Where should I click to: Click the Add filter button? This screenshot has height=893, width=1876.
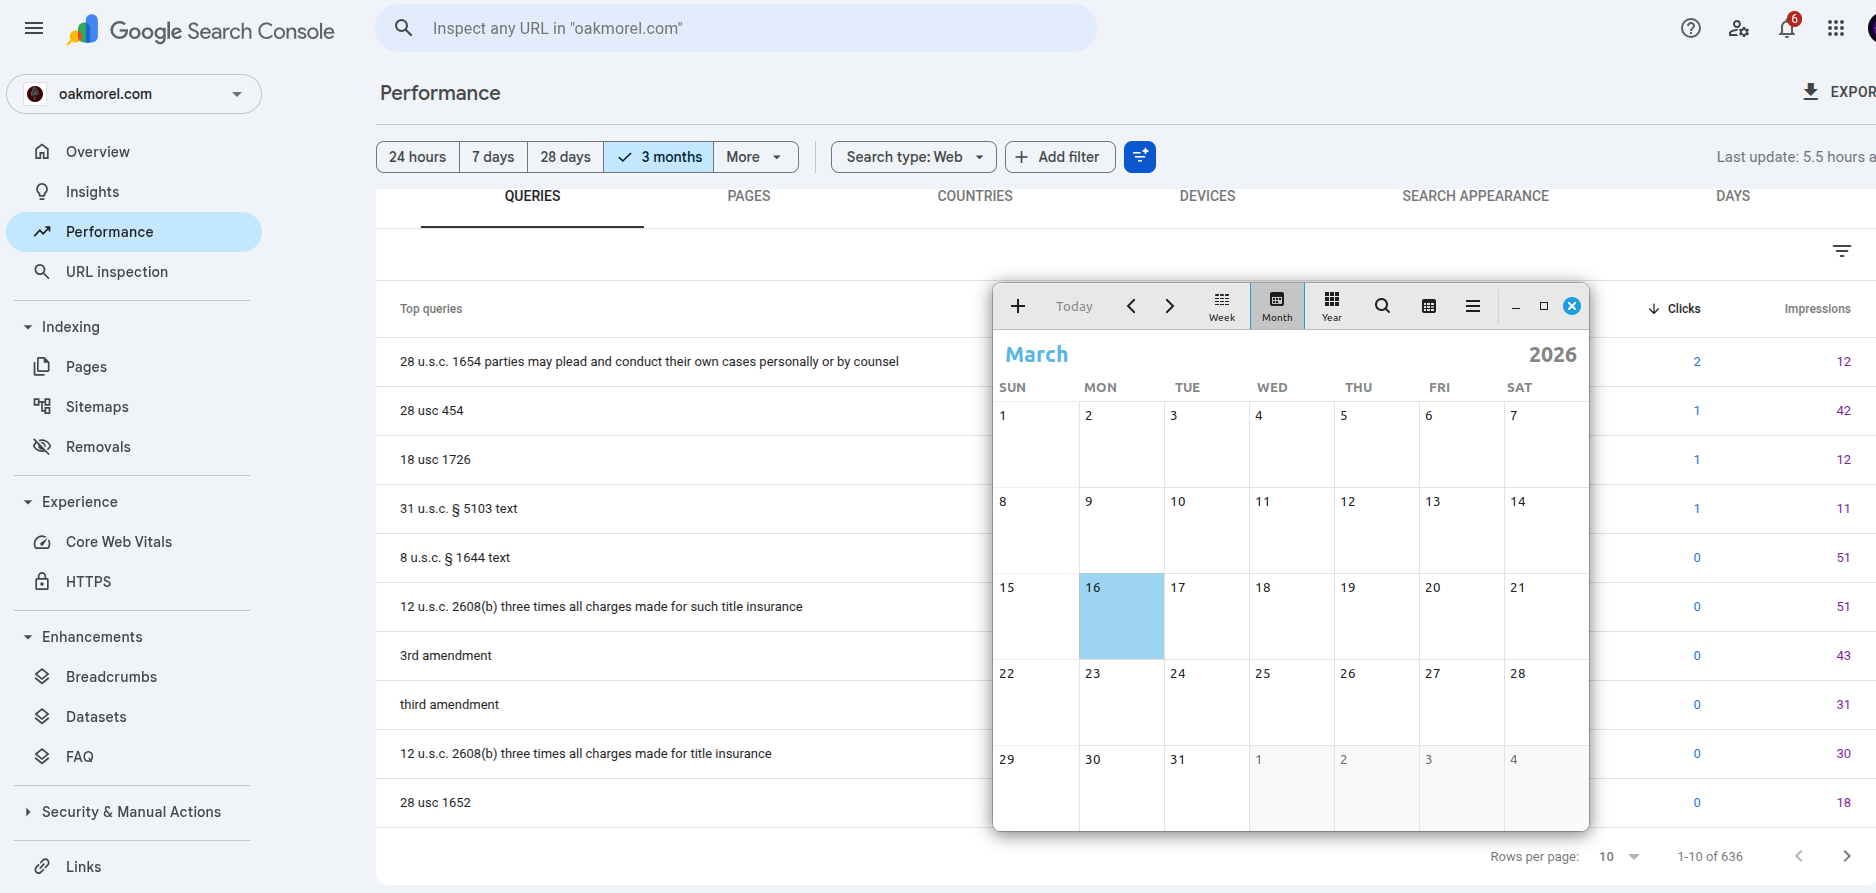click(x=1059, y=157)
